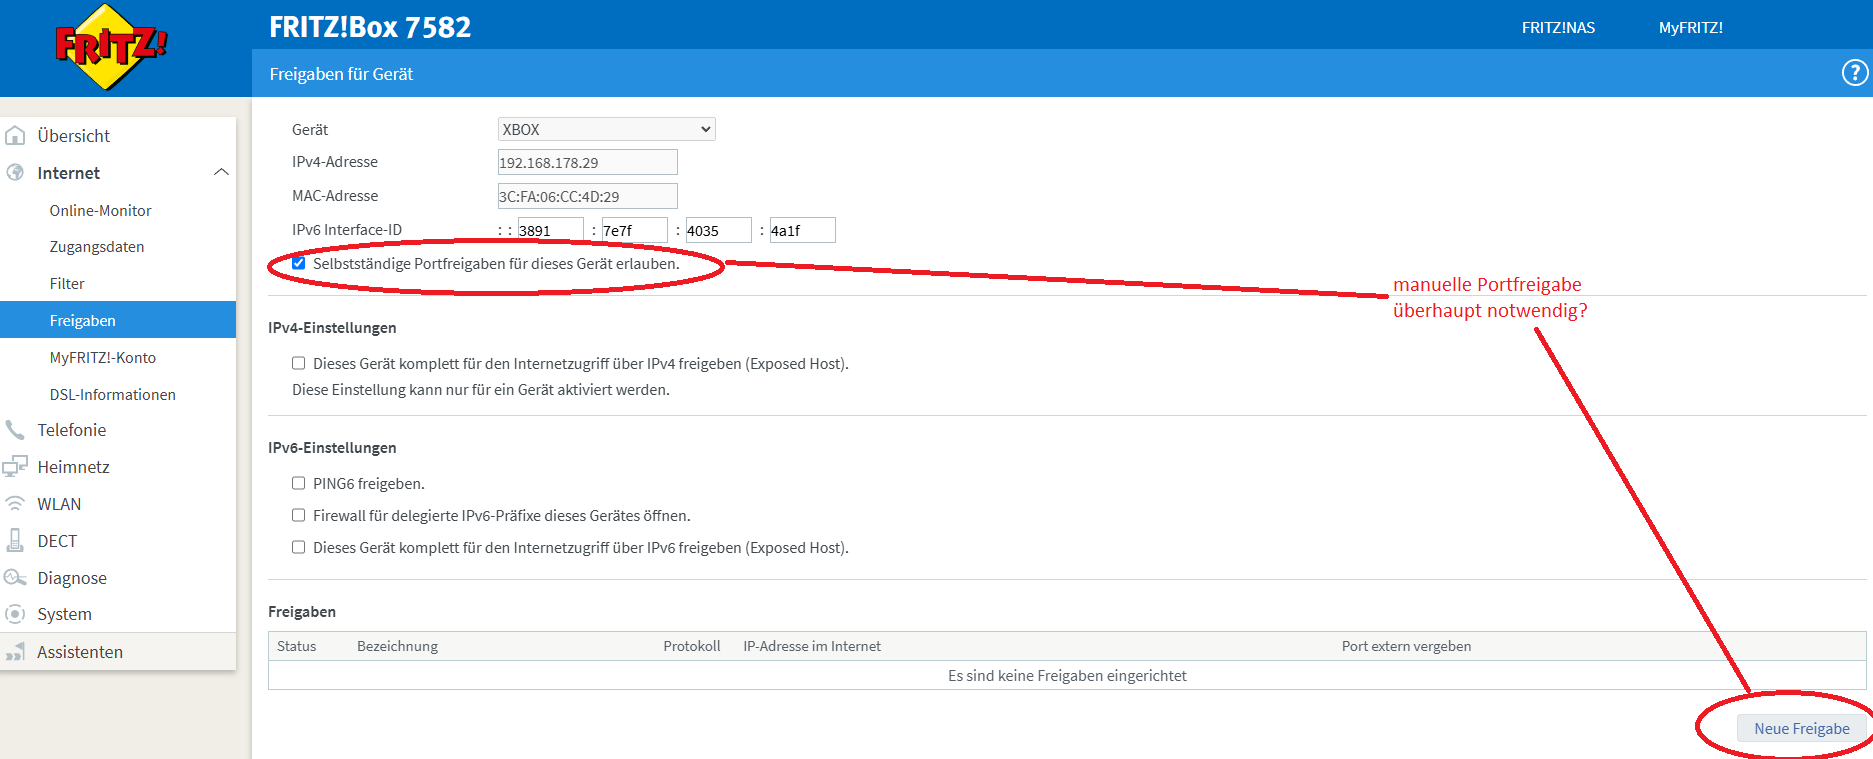Click the WLAN wifi icon

[15, 503]
